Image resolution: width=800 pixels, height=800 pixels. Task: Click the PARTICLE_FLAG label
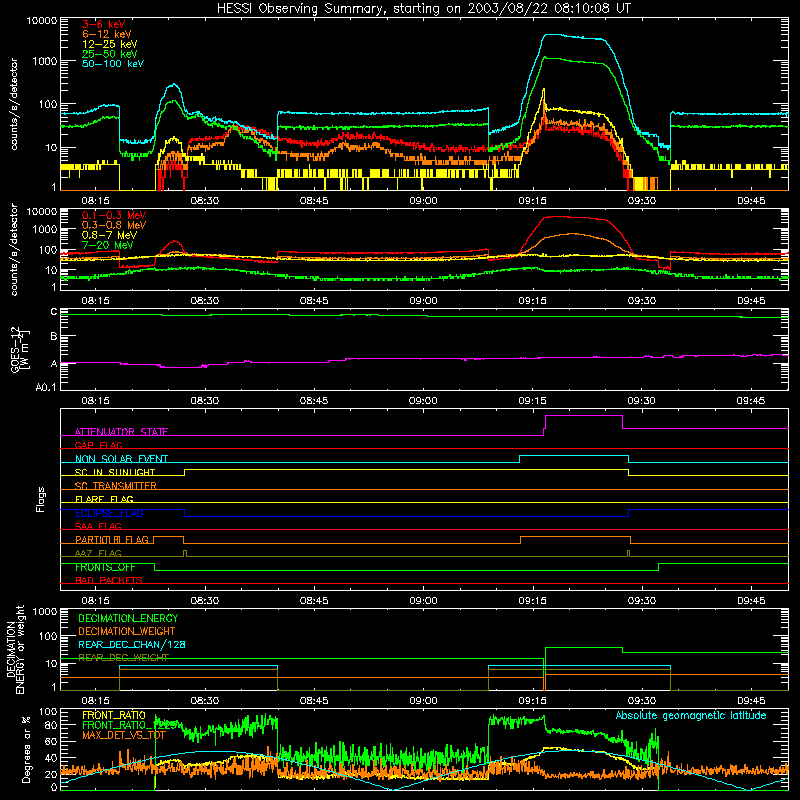click(112, 539)
